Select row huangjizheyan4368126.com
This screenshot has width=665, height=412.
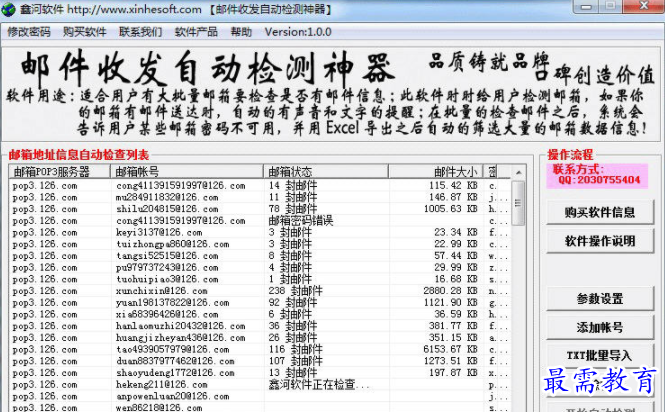point(260,338)
